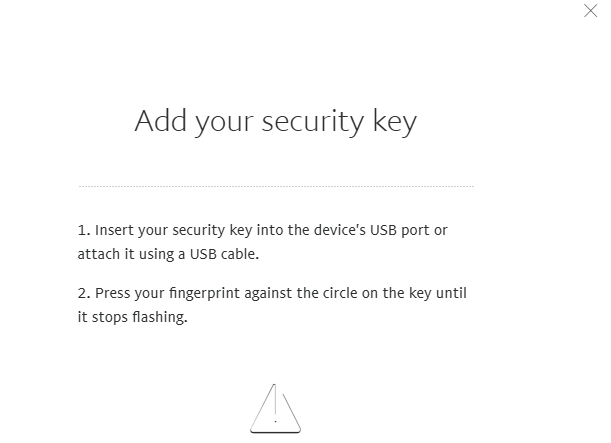Click the dotted divider line below the heading
This screenshot has height=443, width=611.
(275, 186)
